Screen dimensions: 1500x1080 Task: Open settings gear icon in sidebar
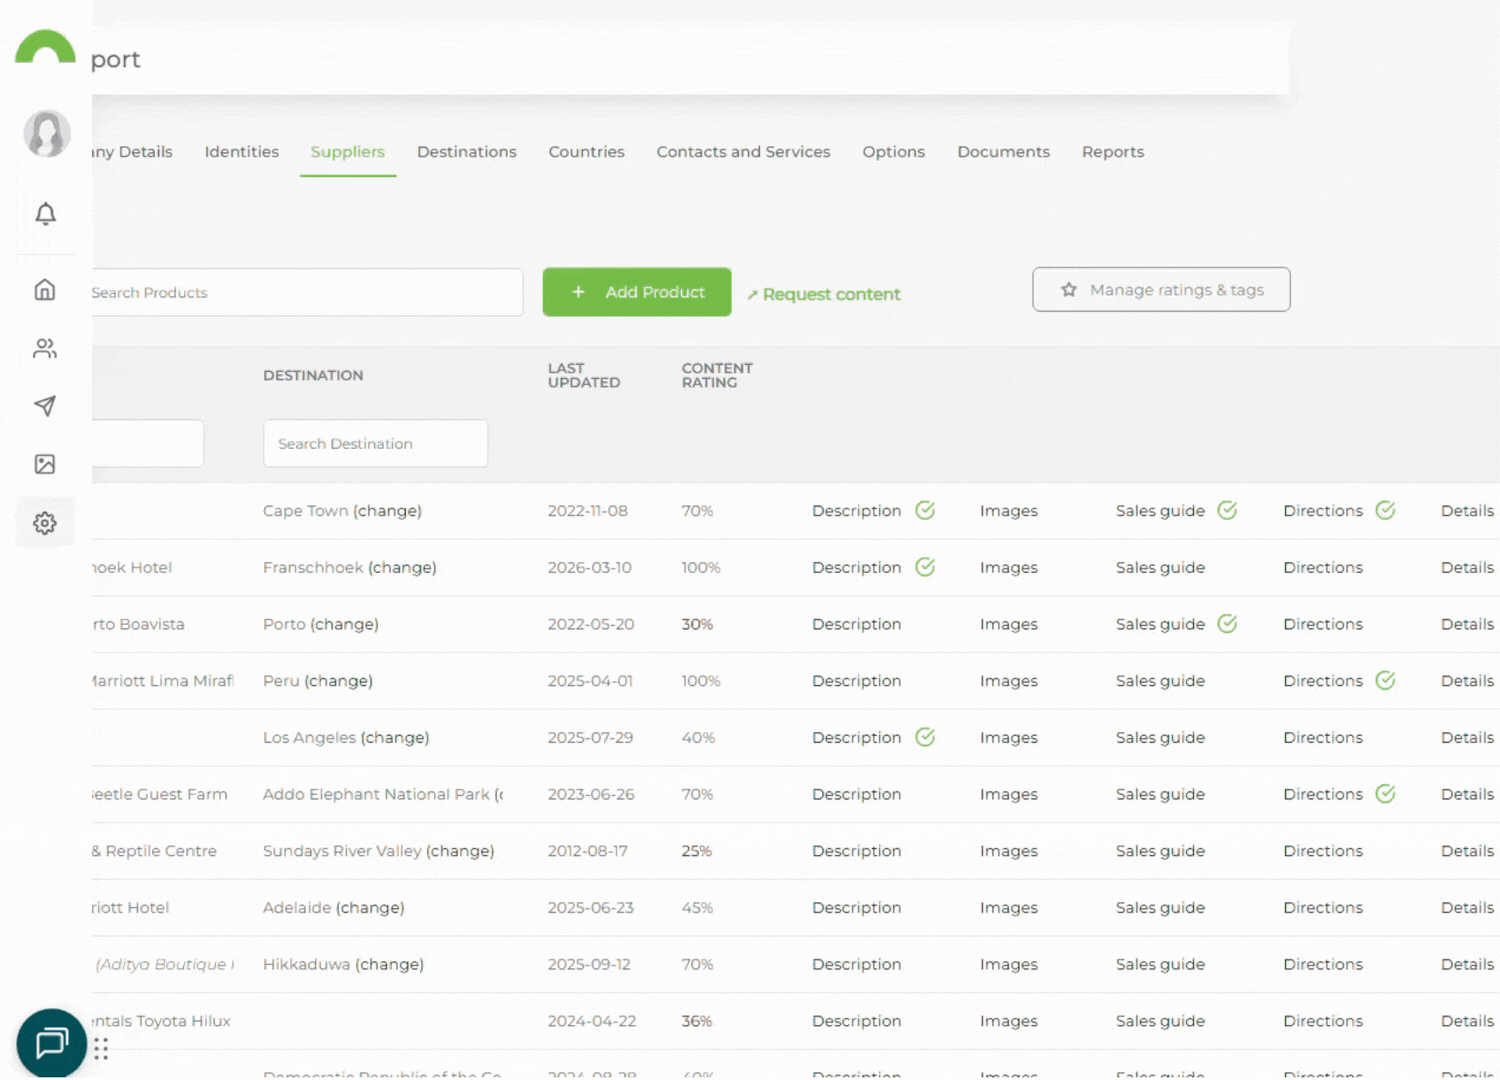45,523
